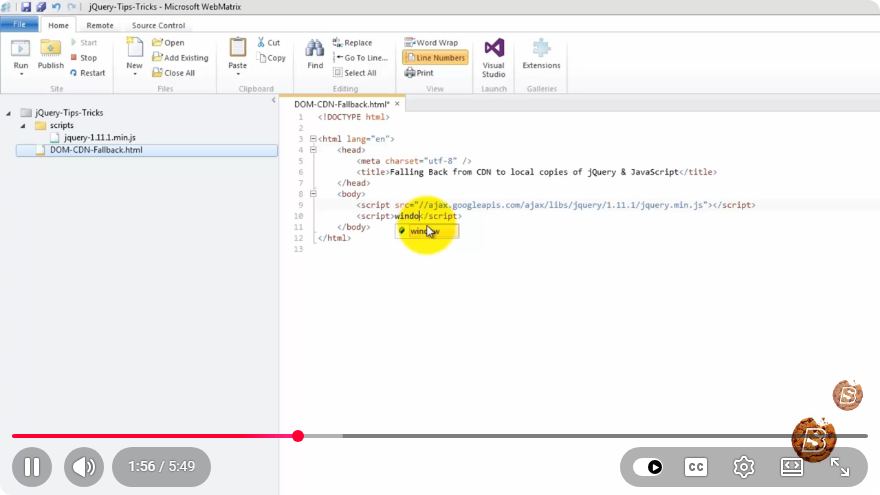The image size is (880, 495).
Task: Click the video progress bar scrubber
Action: (298, 436)
